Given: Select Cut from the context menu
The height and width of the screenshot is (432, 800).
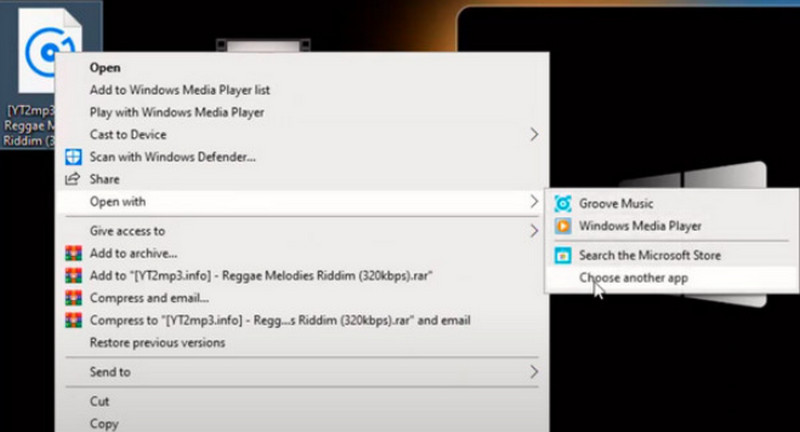Looking at the screenshot, I should click(x=302, y=401).
